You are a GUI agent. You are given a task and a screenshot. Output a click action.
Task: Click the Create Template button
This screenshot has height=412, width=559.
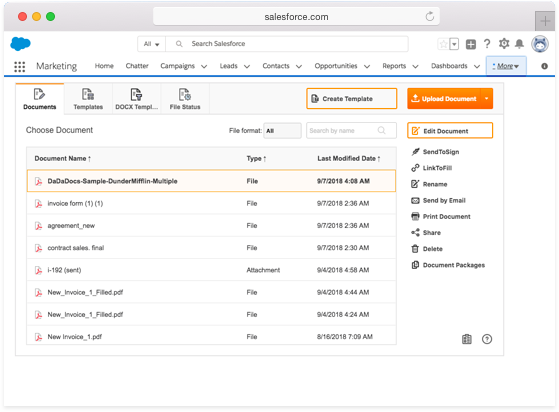[x=352, y=99]
